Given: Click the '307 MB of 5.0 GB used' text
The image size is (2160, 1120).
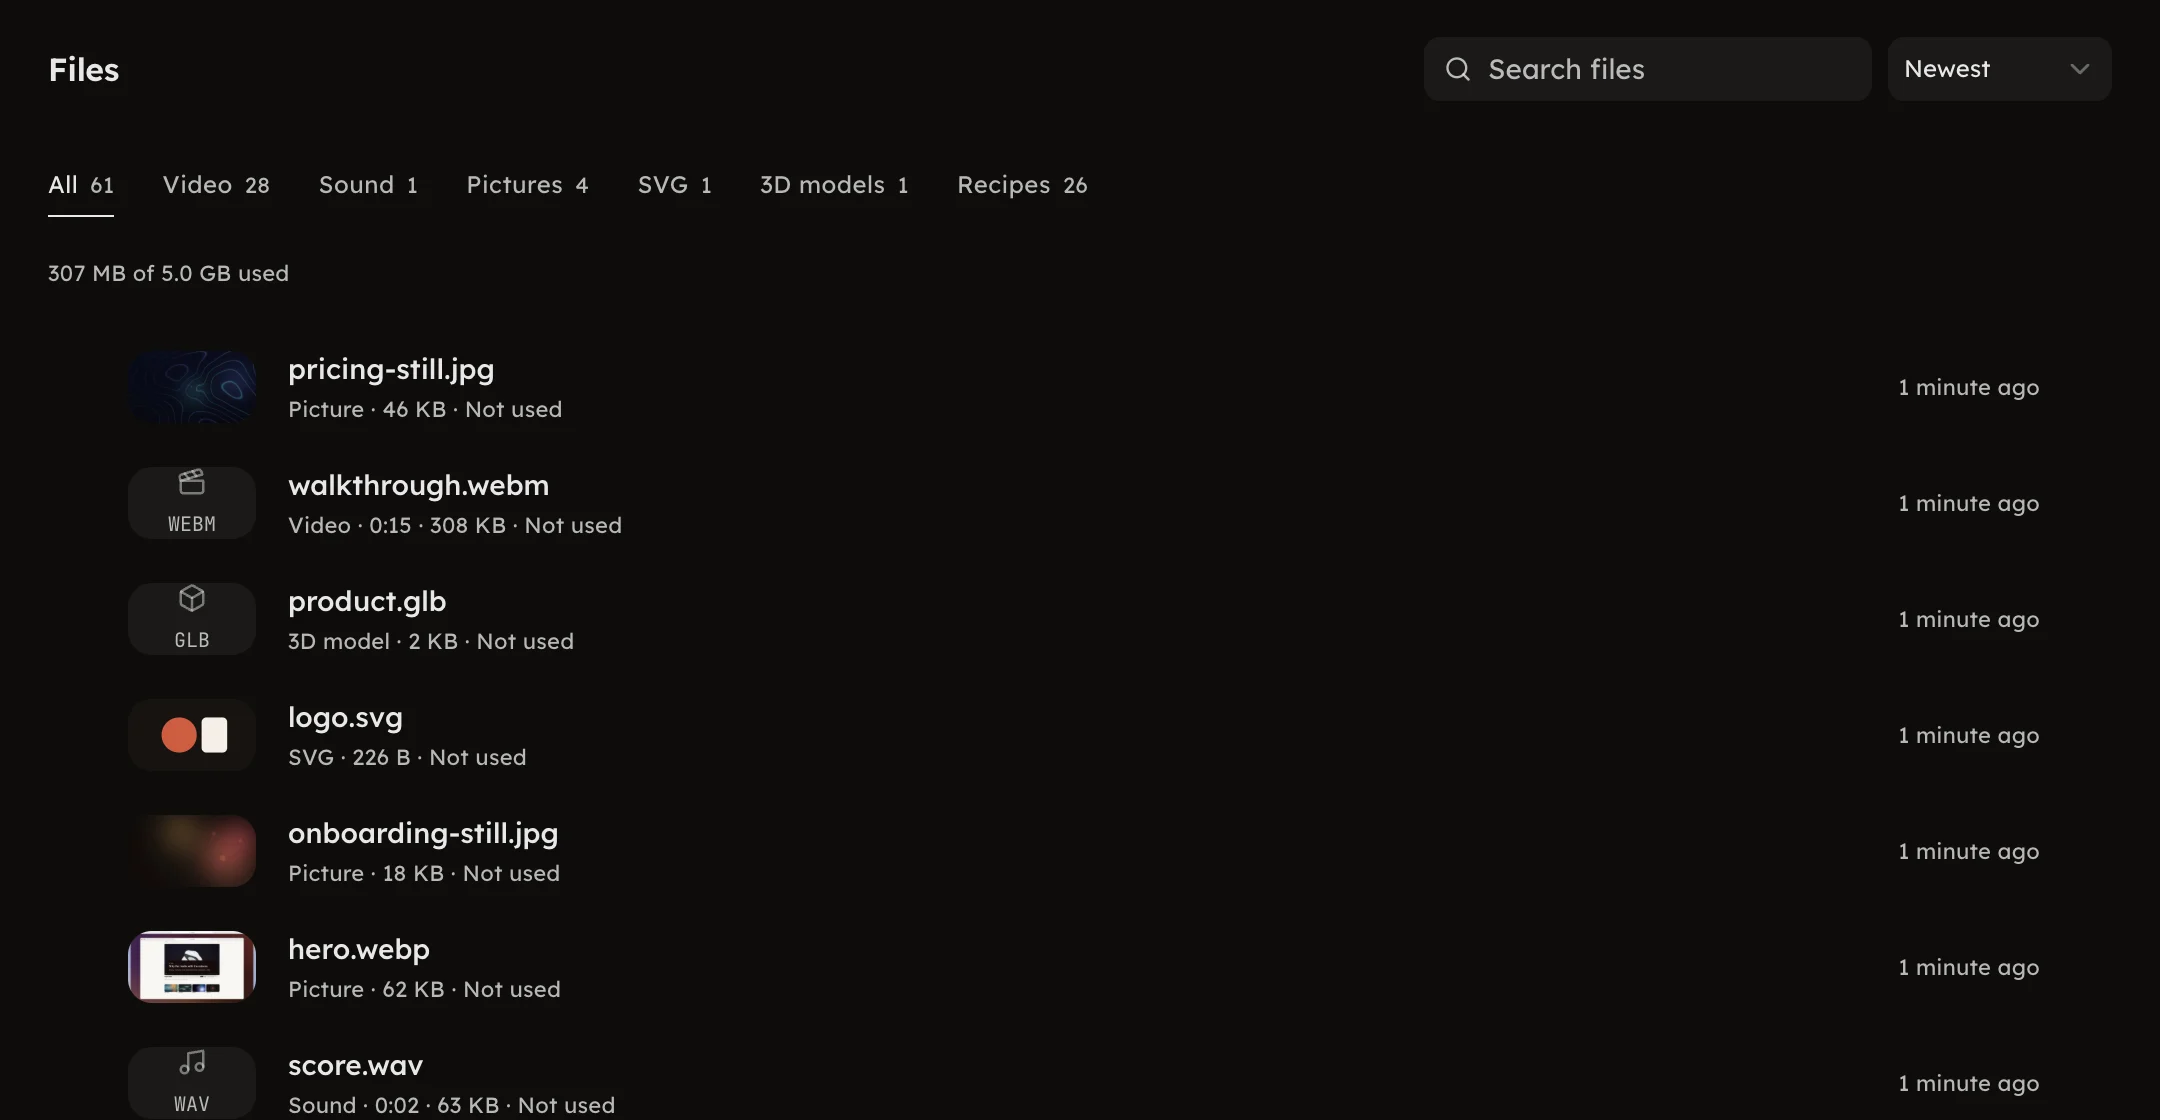Looking at the screenshot, I should point(168,273).
